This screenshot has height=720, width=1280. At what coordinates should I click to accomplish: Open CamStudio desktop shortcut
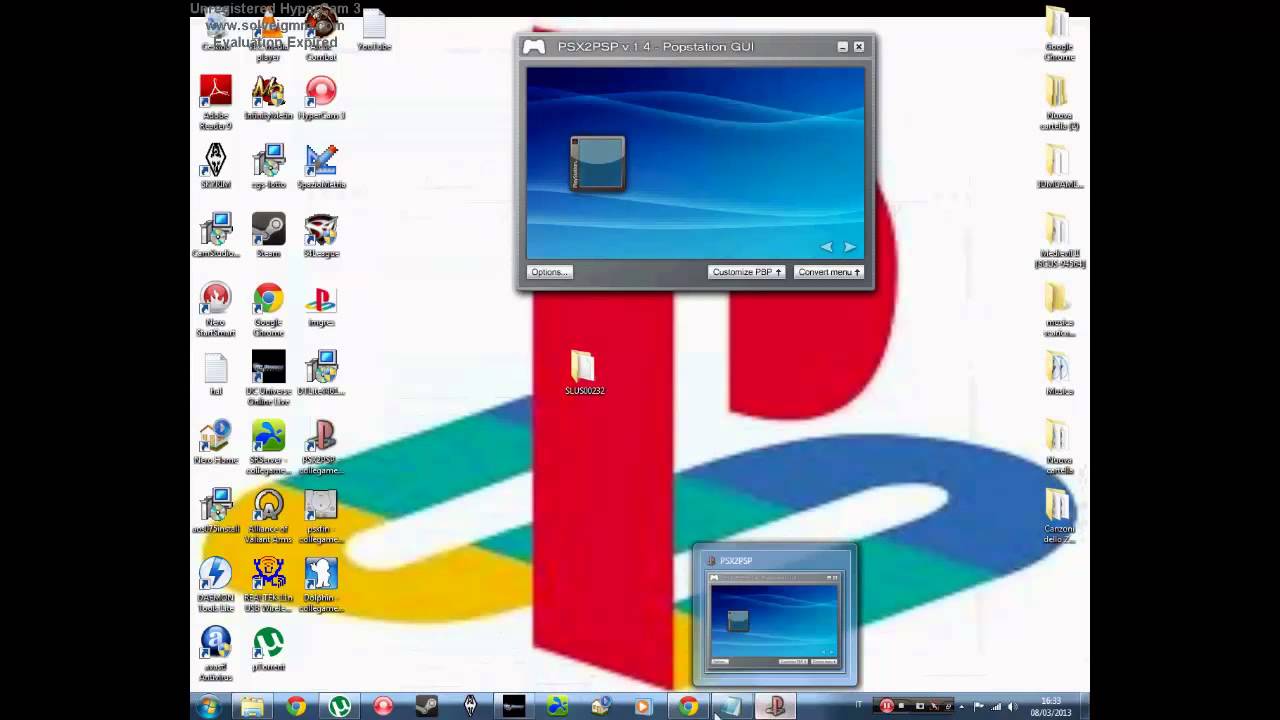(x=216, y=235)
